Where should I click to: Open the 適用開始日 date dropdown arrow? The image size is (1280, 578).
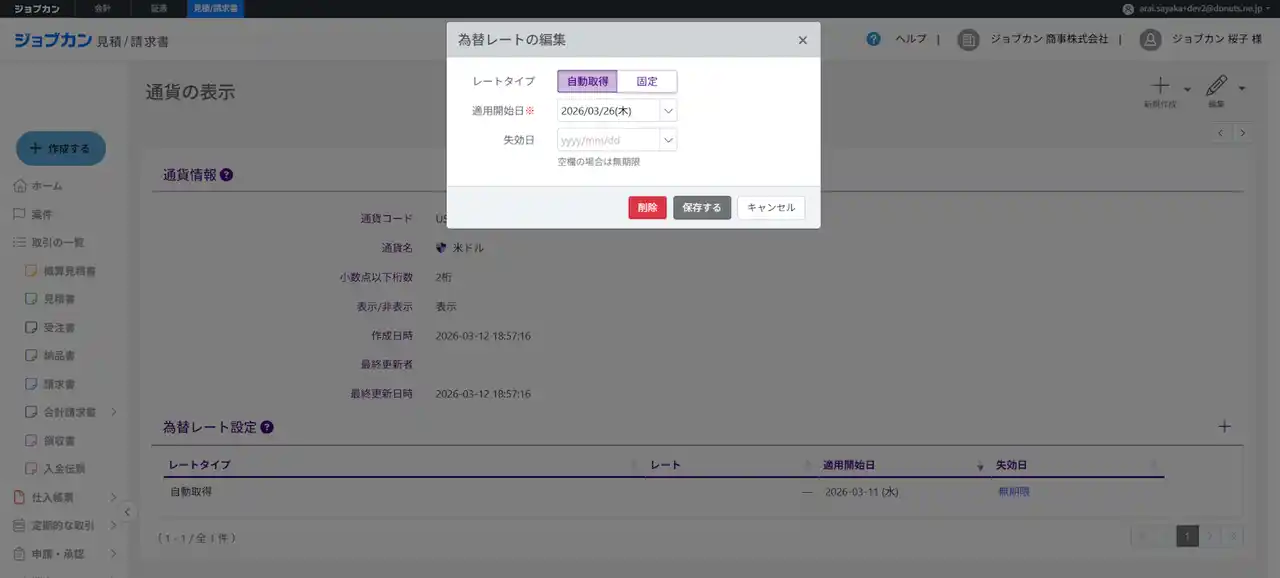(668, 111)
